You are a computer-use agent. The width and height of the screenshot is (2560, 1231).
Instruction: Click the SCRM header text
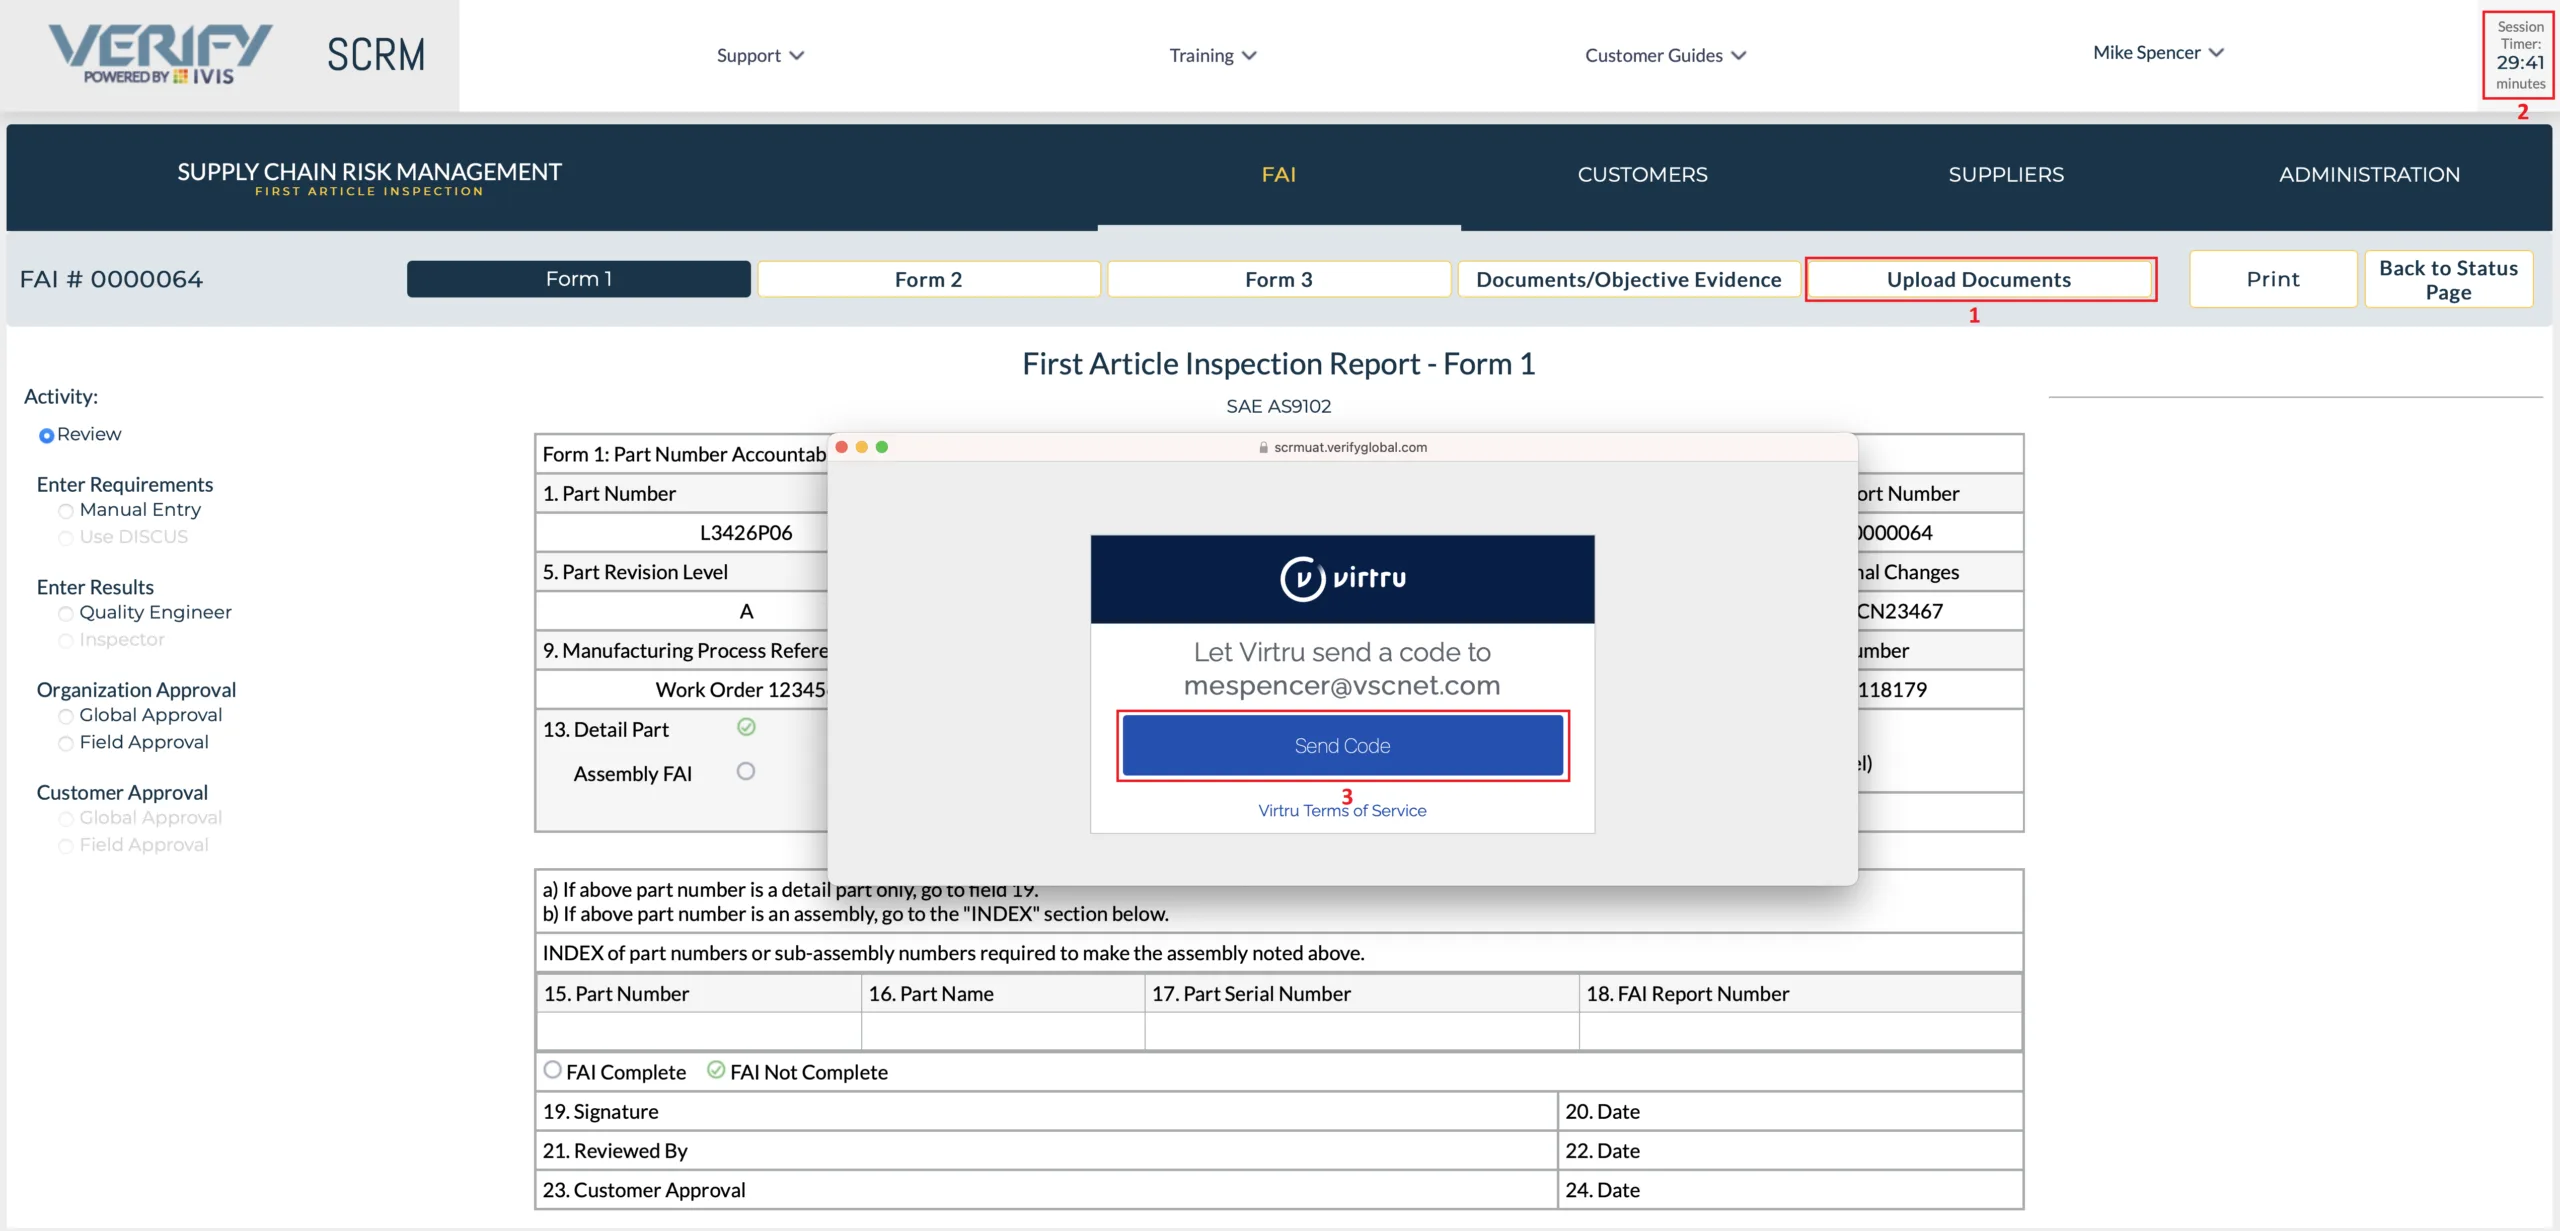(376, 55)
